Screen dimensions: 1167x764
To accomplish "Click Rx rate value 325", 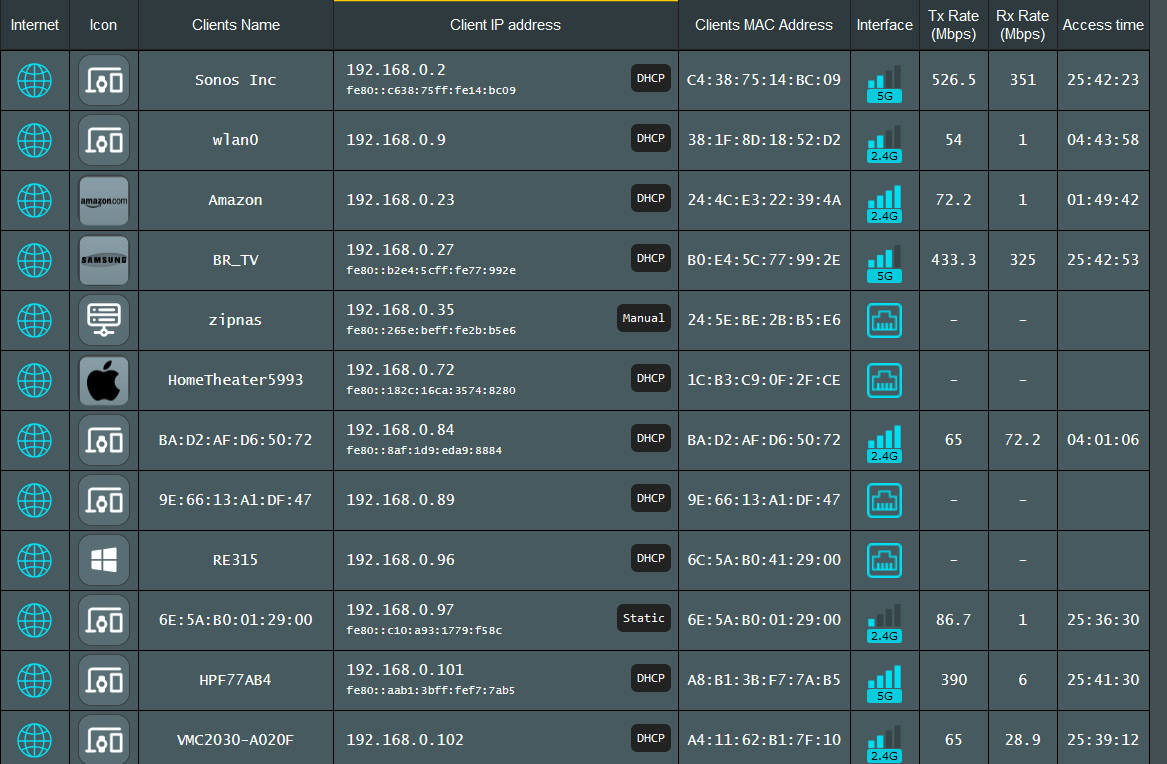I will [x=1023, y=260].
